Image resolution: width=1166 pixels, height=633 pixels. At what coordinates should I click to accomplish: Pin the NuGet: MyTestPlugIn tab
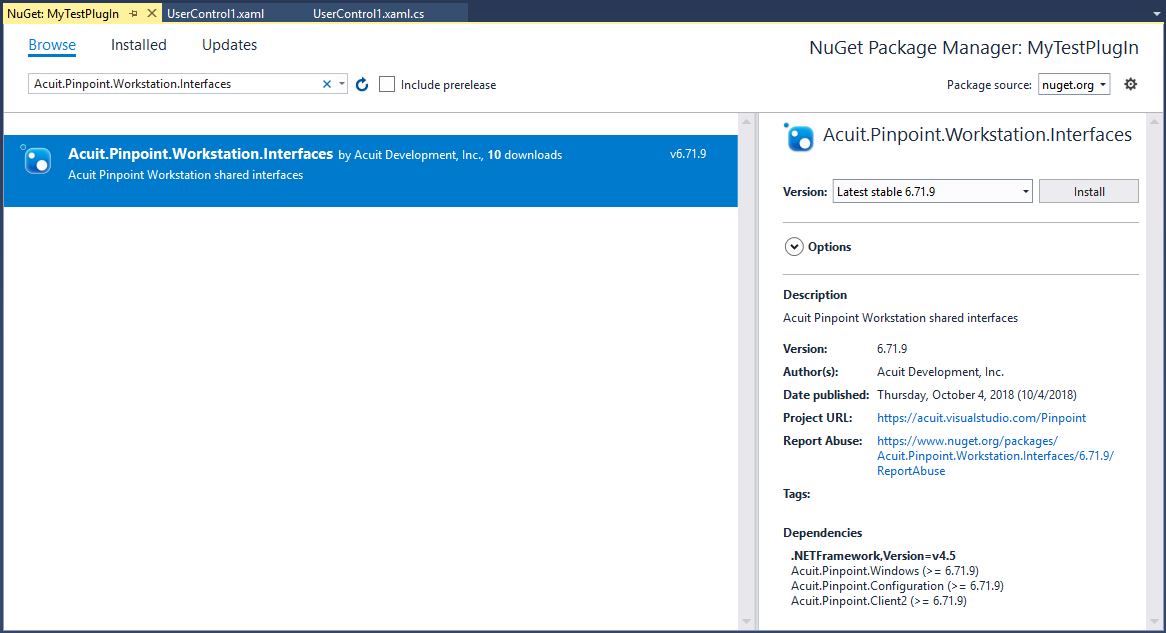(x=134, y=13)
